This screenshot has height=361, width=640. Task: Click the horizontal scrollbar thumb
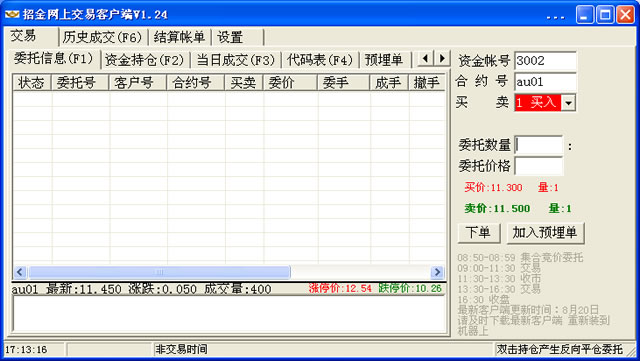click(x=160, y=272)
